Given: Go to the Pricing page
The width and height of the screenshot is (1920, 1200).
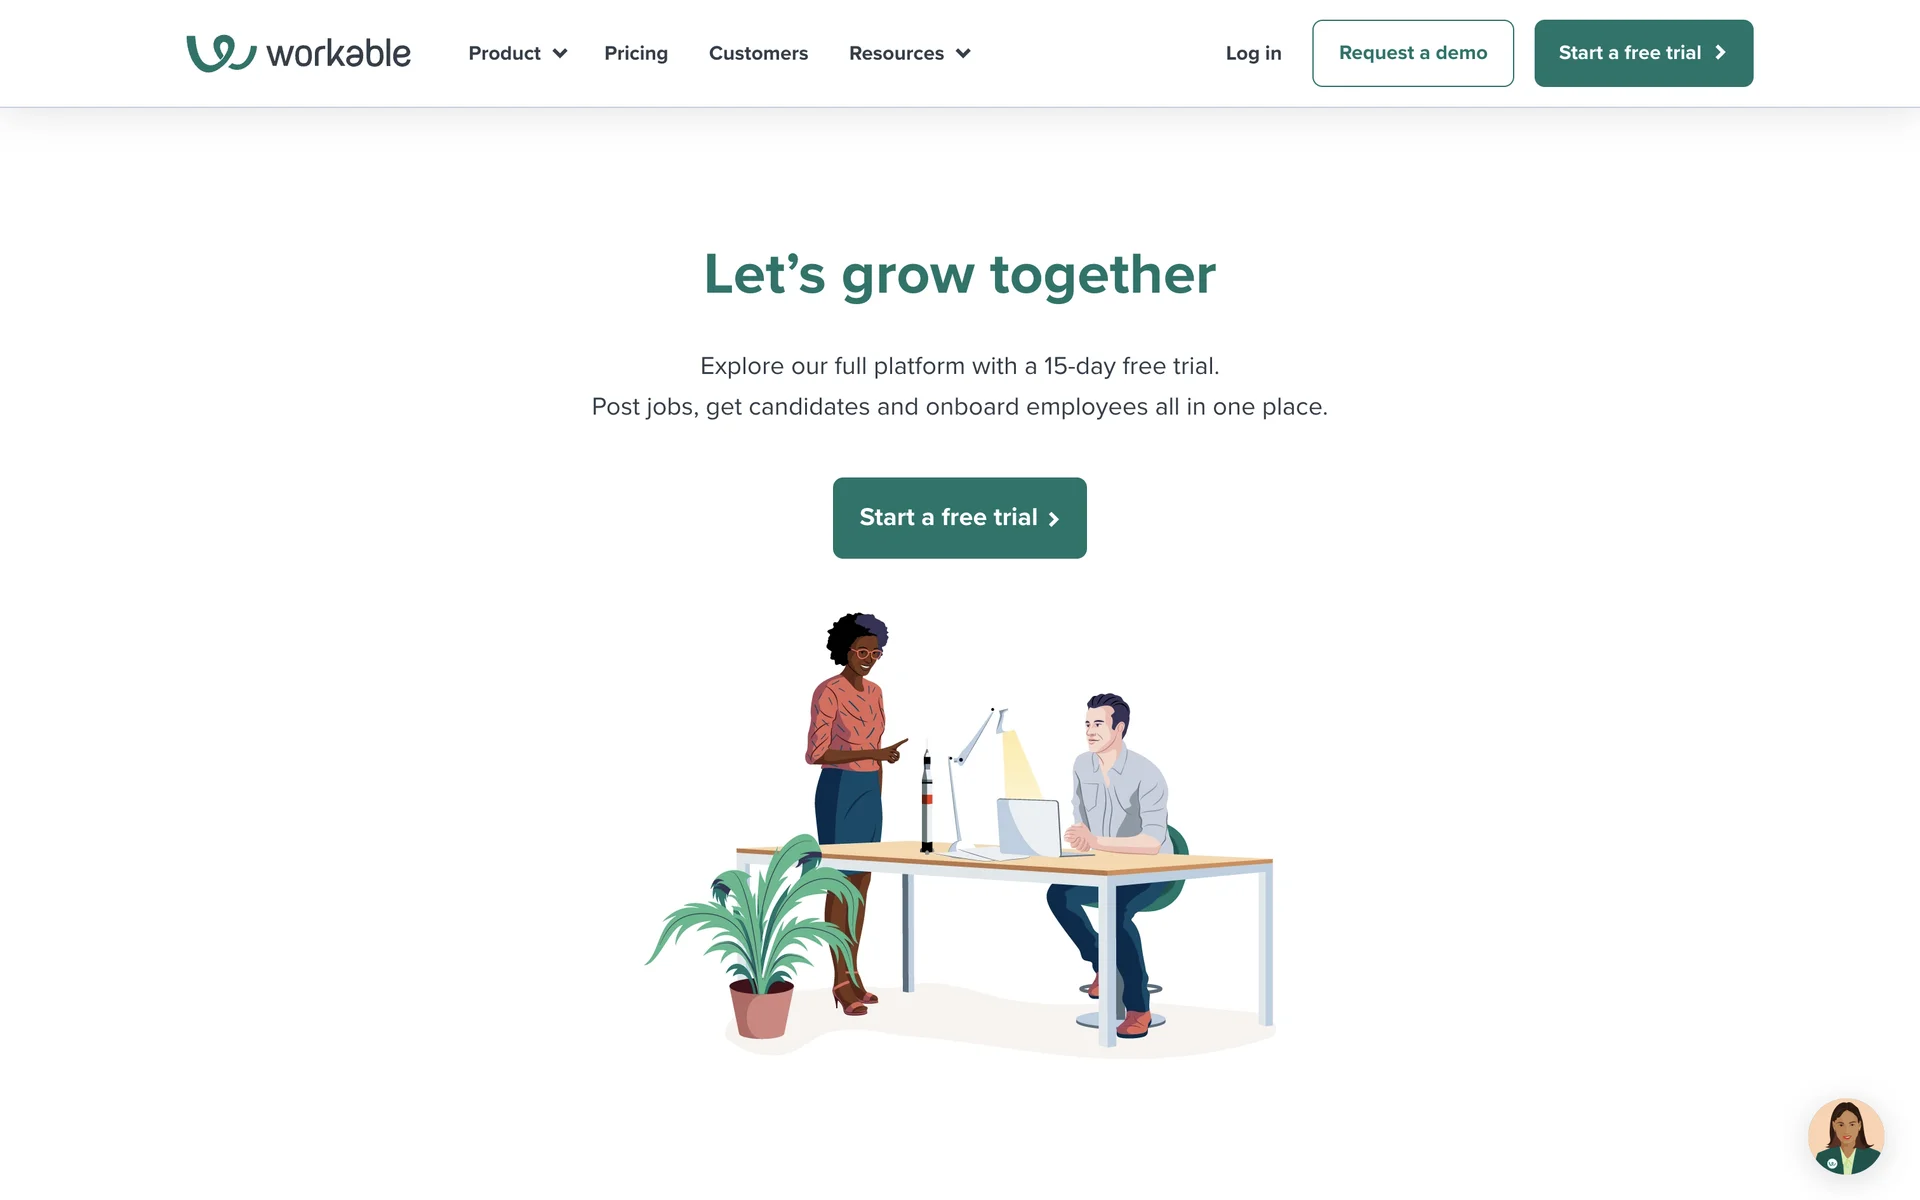Looking at the screenshot, I should tap(636, 53).
